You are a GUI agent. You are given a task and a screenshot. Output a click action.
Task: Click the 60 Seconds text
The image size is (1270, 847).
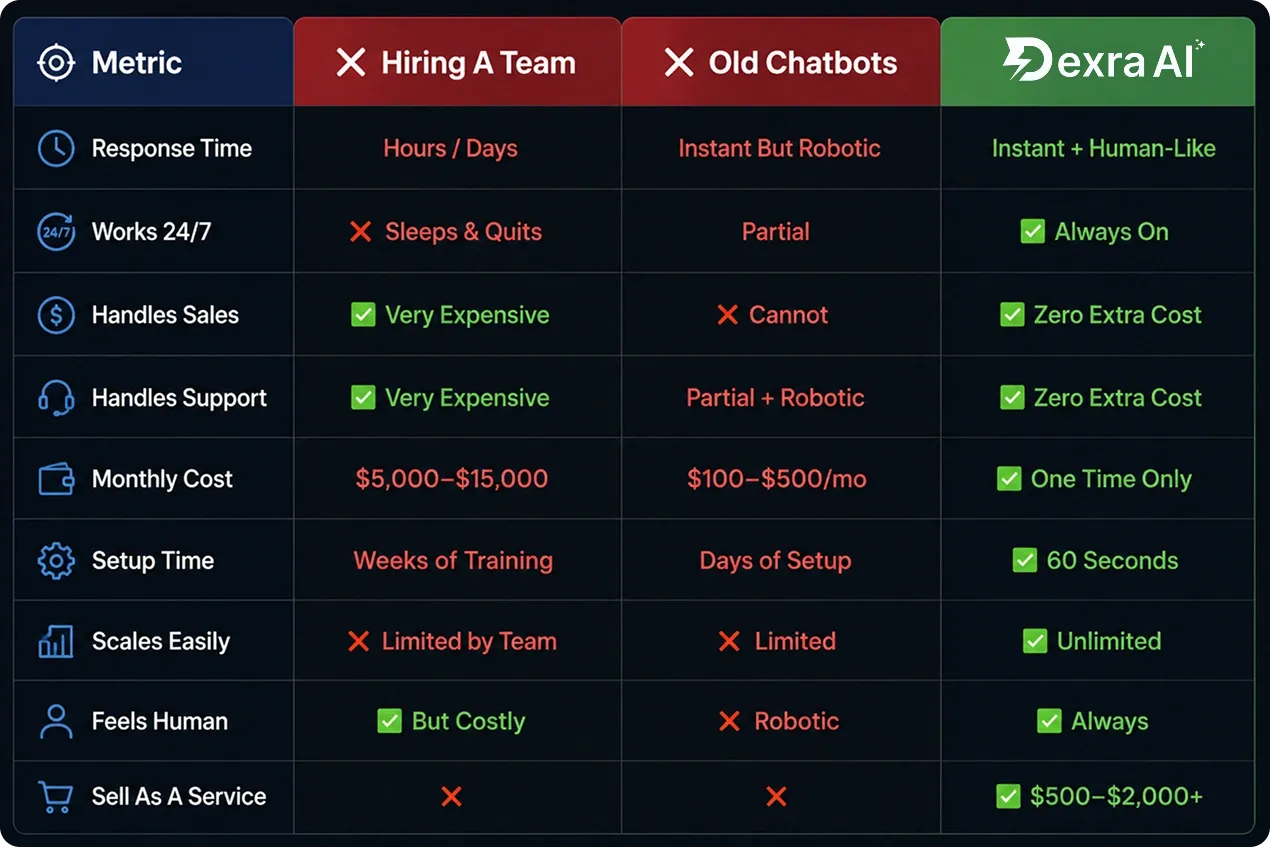pos(1113,561)
